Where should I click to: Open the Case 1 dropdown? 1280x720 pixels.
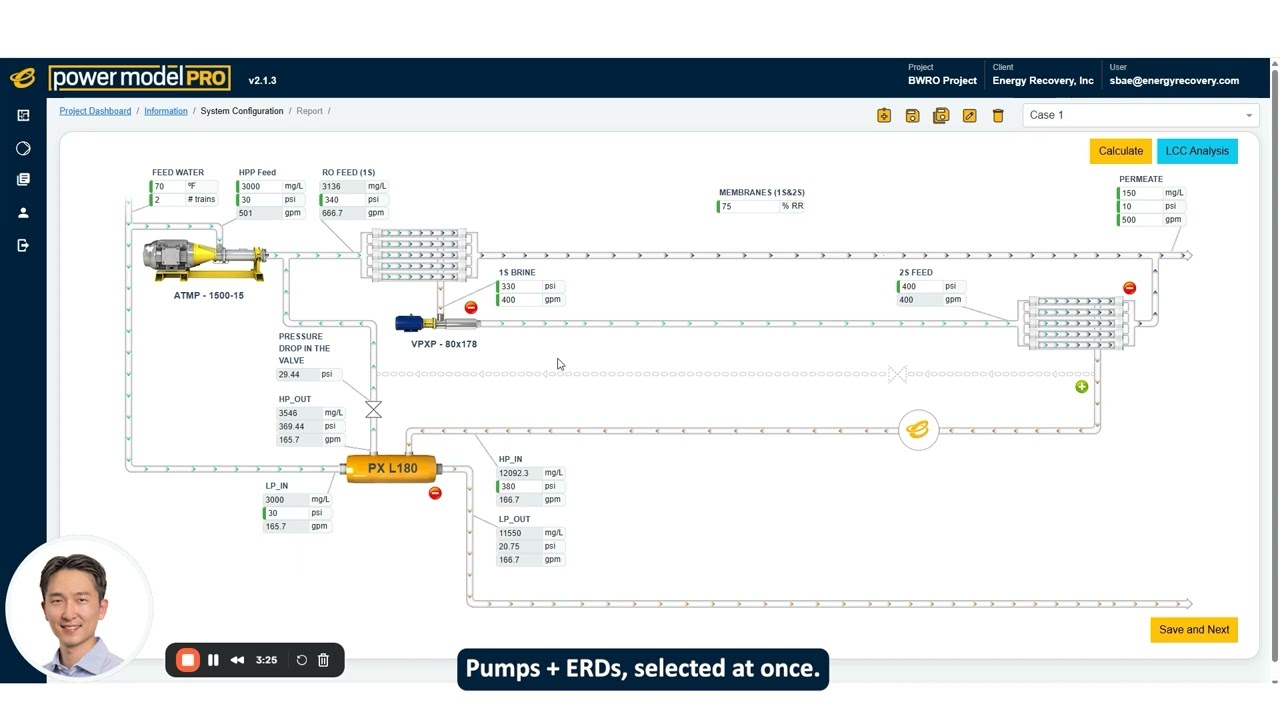[x=1141, y=115]
